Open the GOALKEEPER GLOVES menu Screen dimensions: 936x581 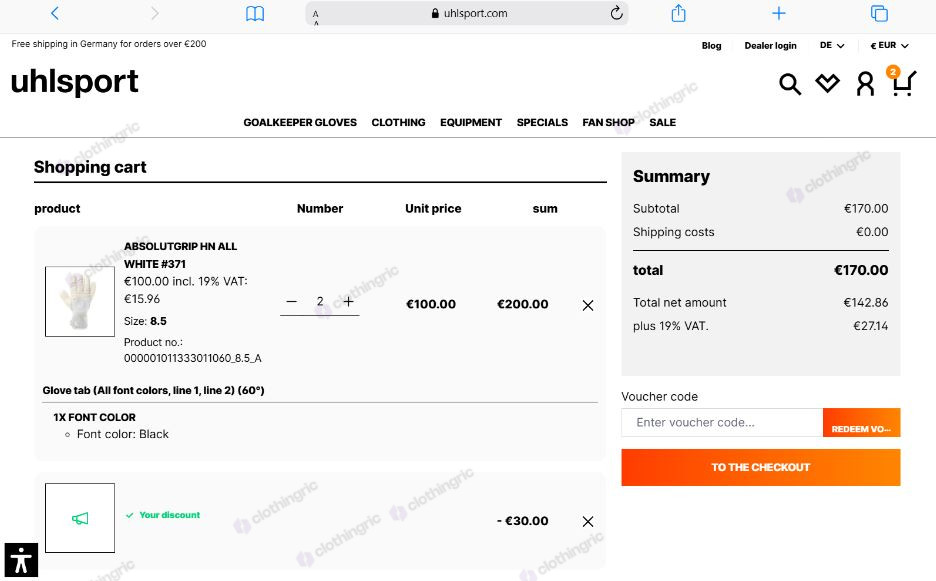(x=300, y=122)
